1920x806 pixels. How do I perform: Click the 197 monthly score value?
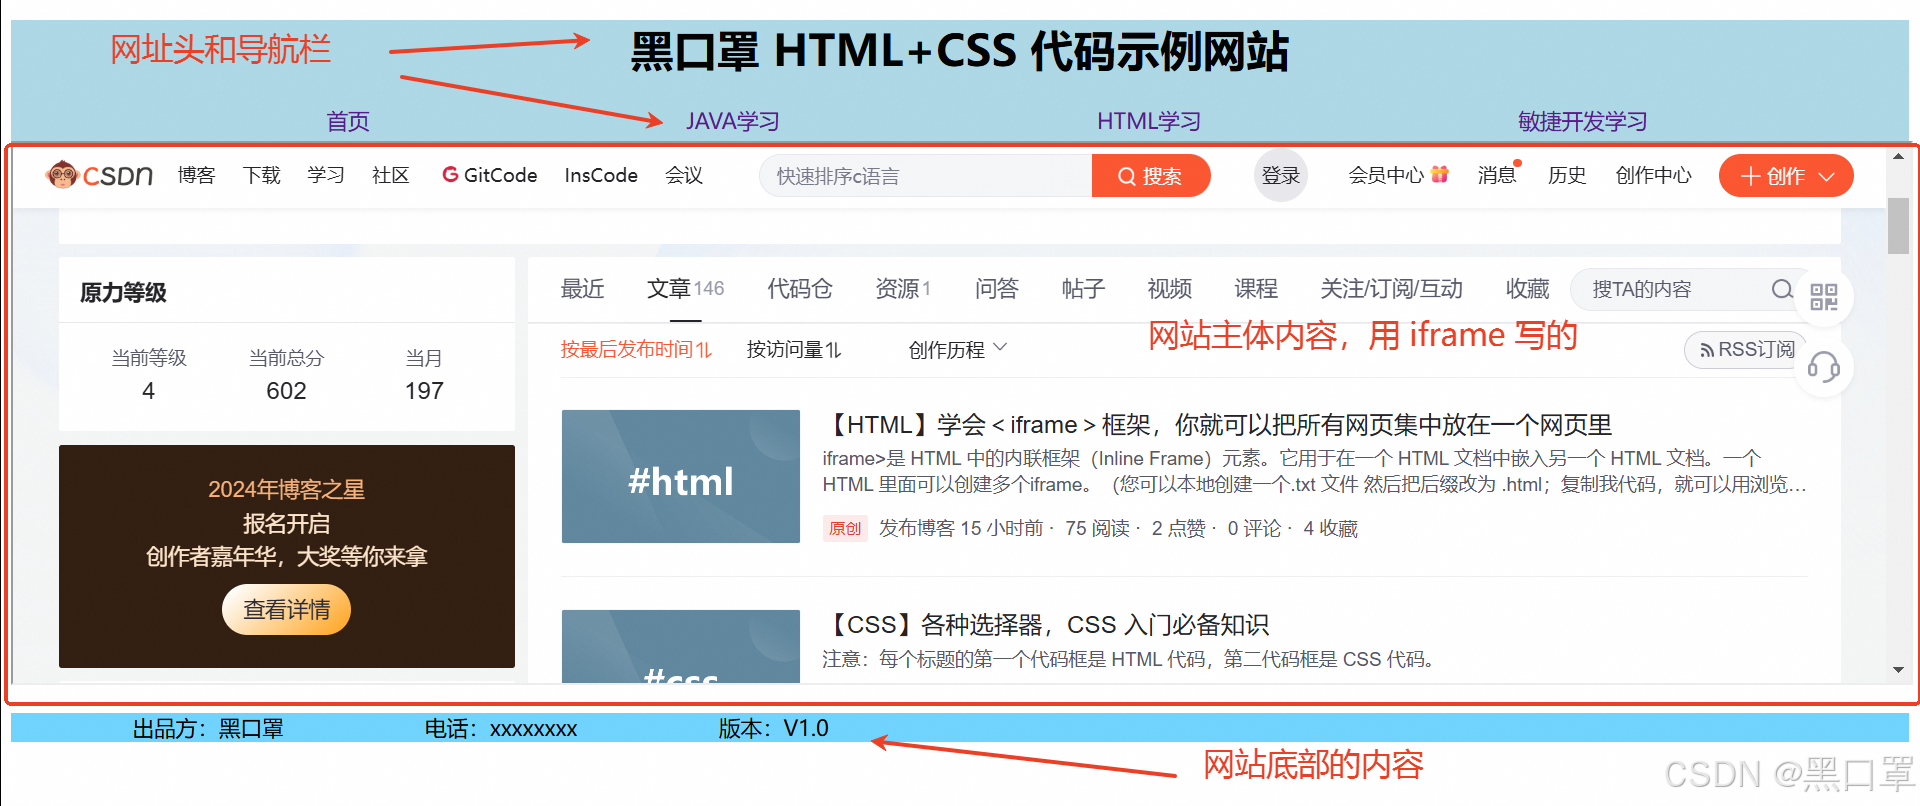pos(424,391)
